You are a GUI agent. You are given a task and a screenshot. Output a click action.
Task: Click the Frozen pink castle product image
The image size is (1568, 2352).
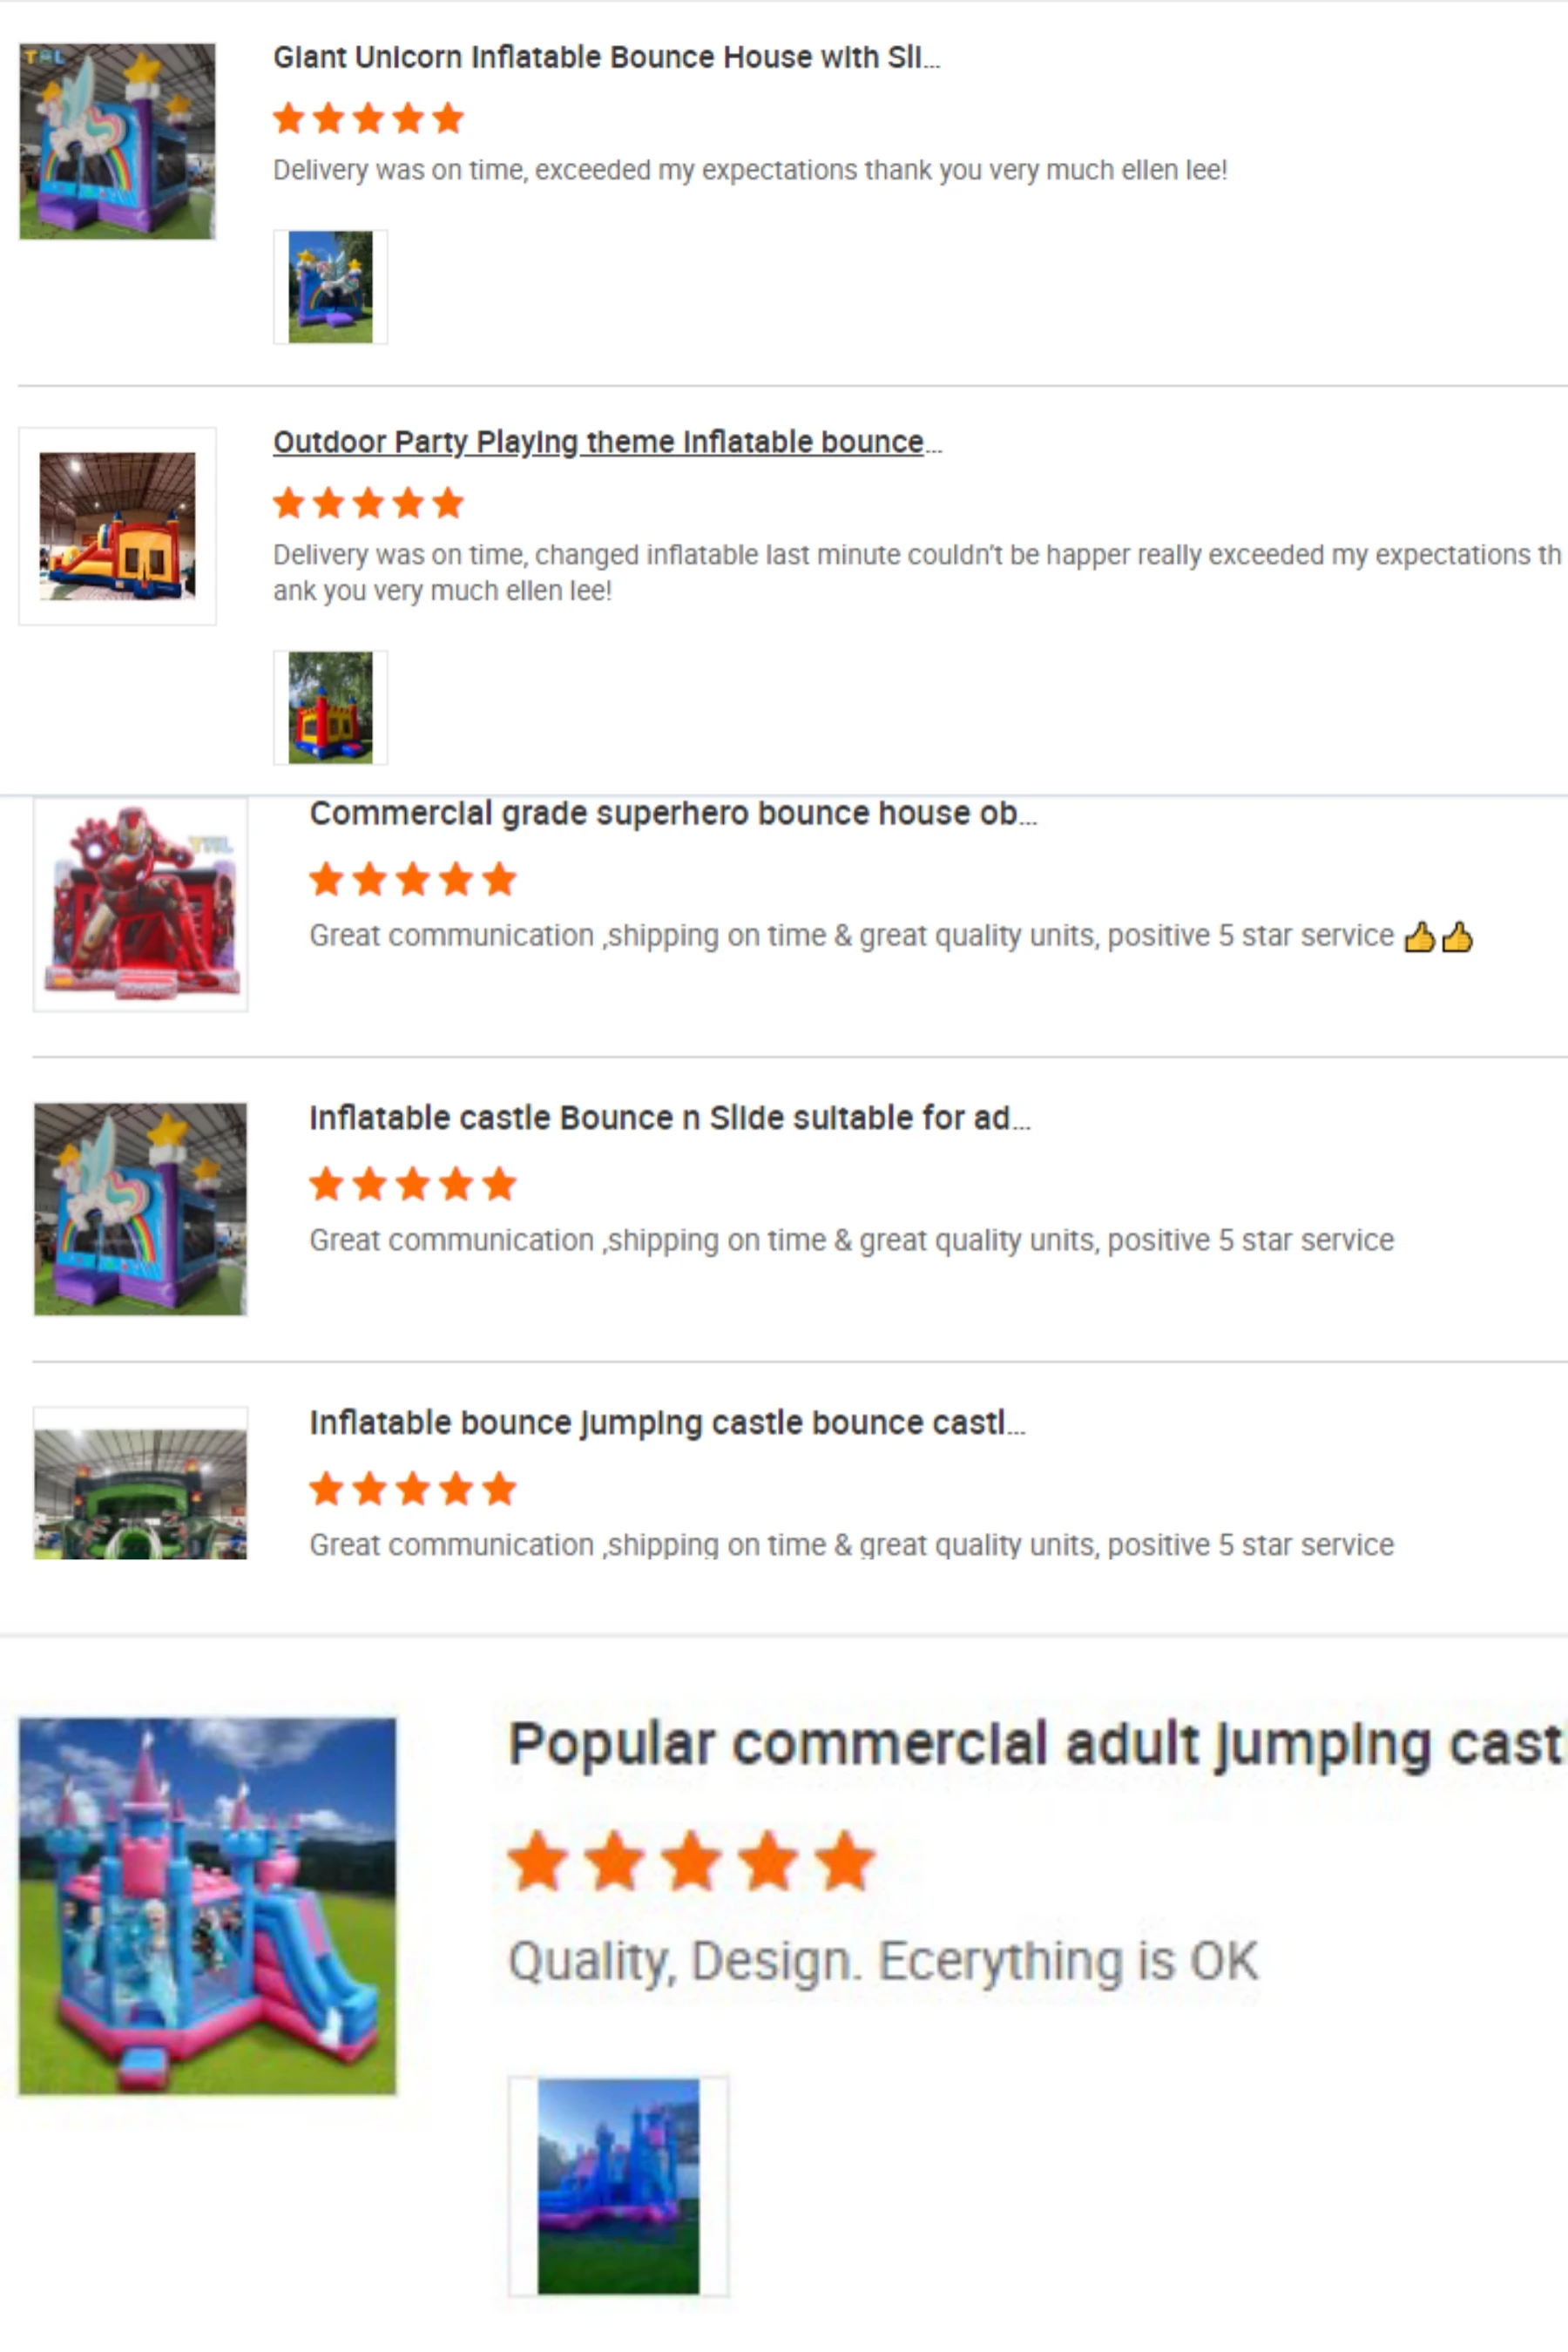point(207,1906)
